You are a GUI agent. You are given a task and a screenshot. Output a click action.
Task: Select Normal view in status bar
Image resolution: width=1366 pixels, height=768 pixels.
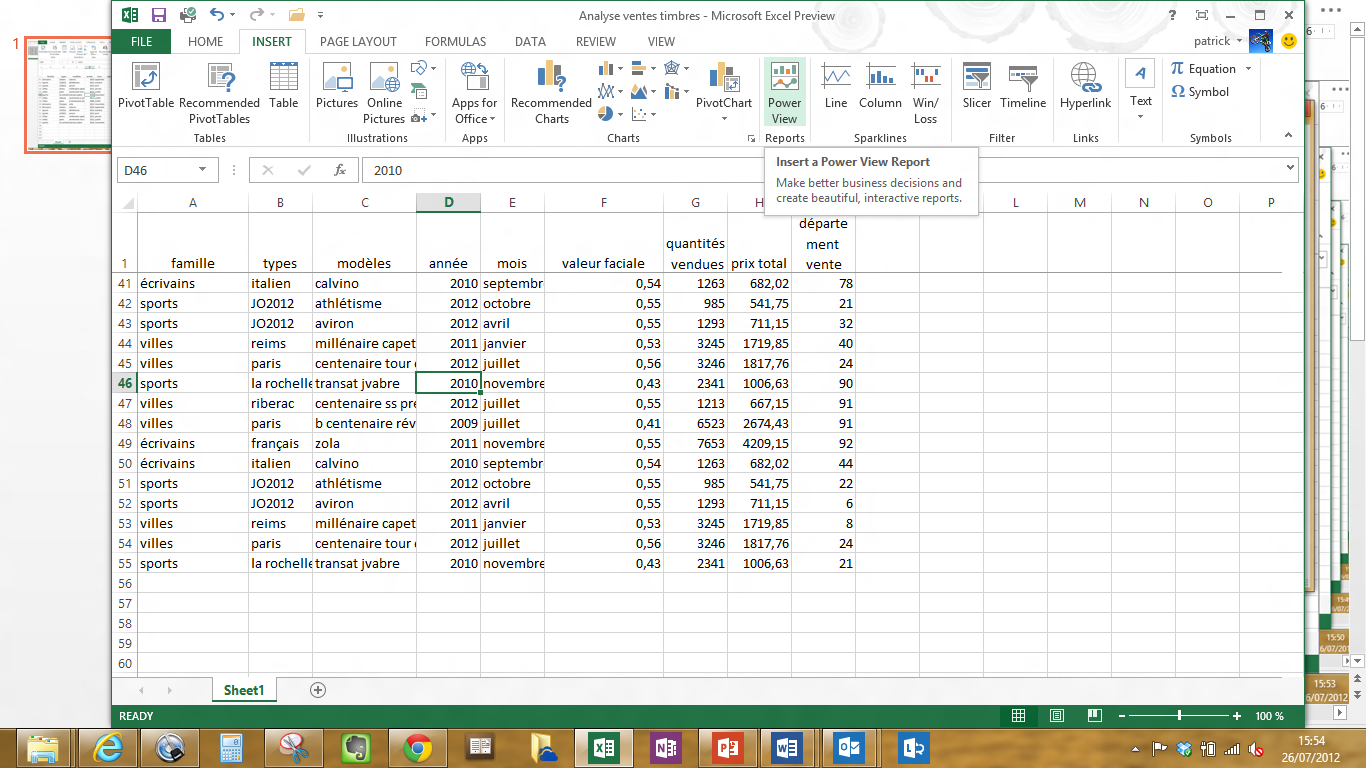tap(1018, 716)
